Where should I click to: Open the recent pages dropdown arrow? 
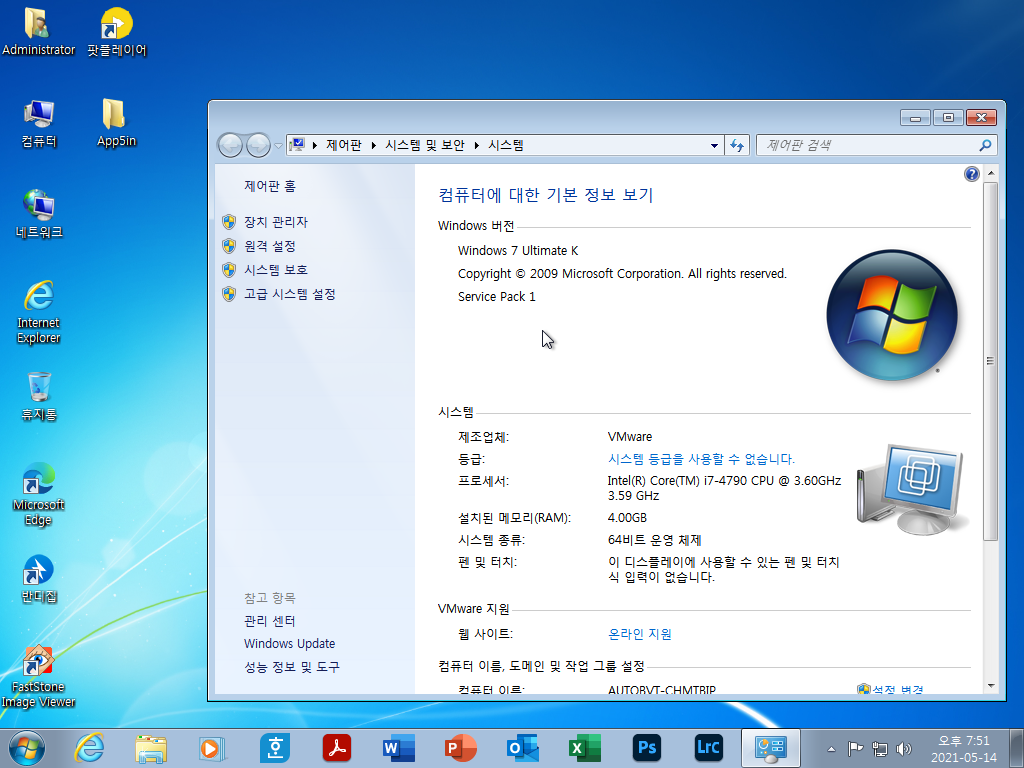278,146
